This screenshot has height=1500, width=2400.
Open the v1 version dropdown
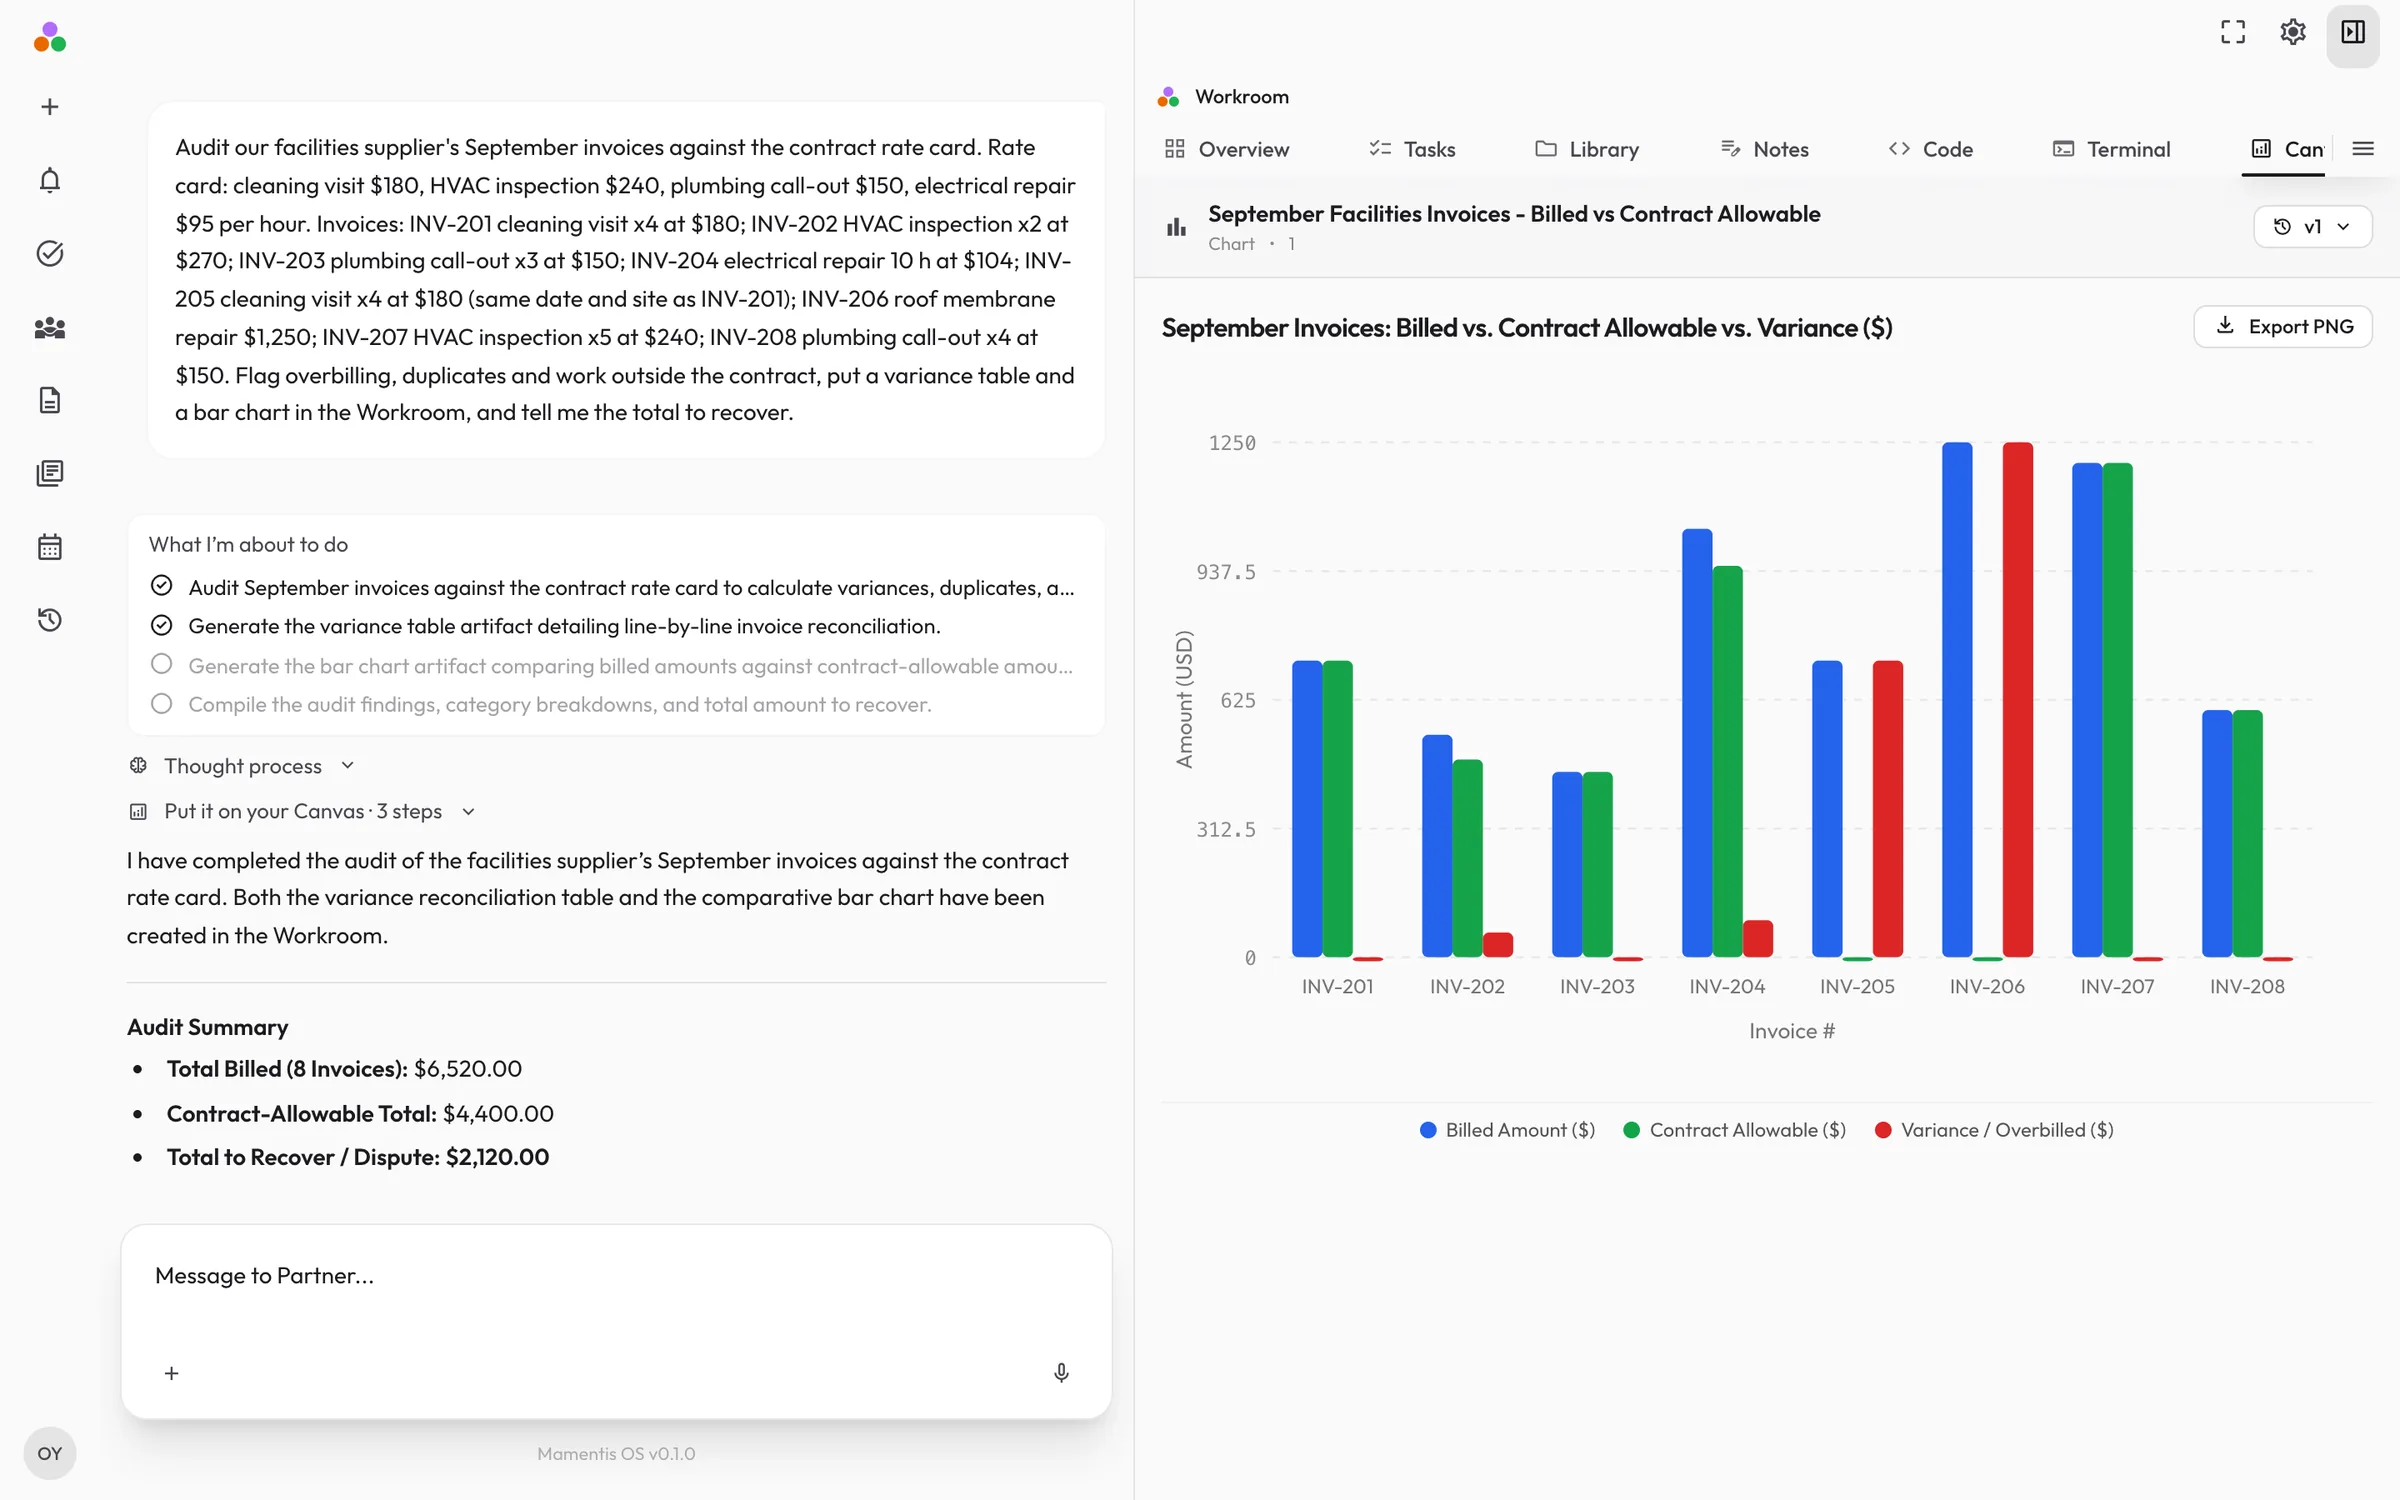point(2312,227)
